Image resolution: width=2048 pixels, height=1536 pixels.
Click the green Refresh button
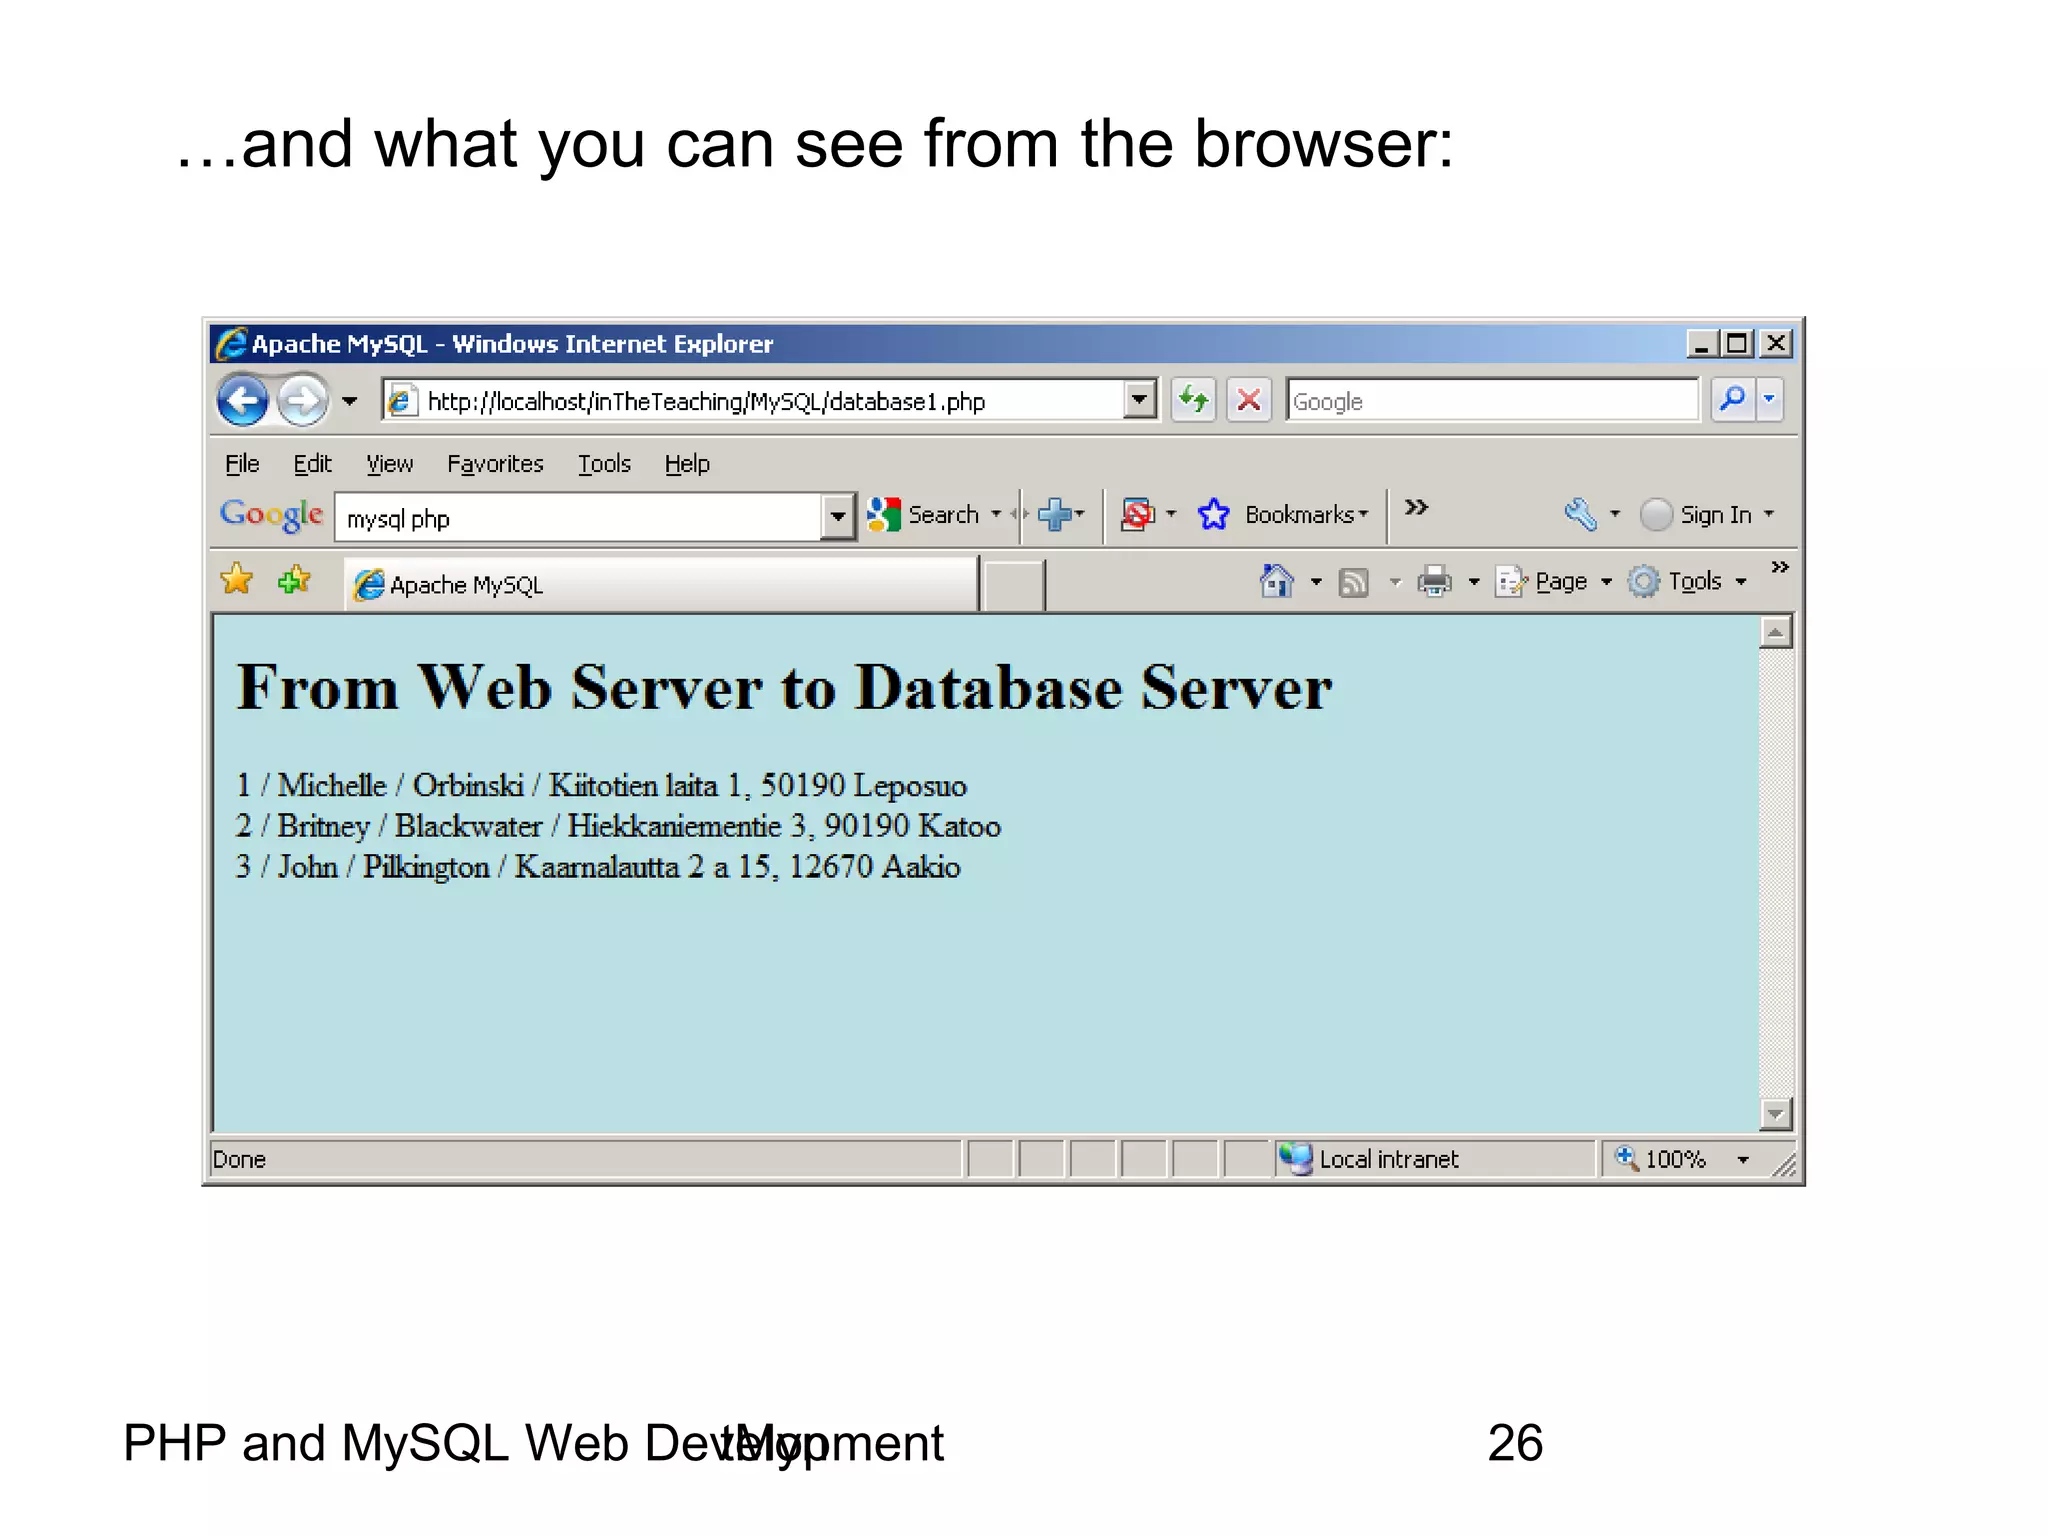point(1193,401)
